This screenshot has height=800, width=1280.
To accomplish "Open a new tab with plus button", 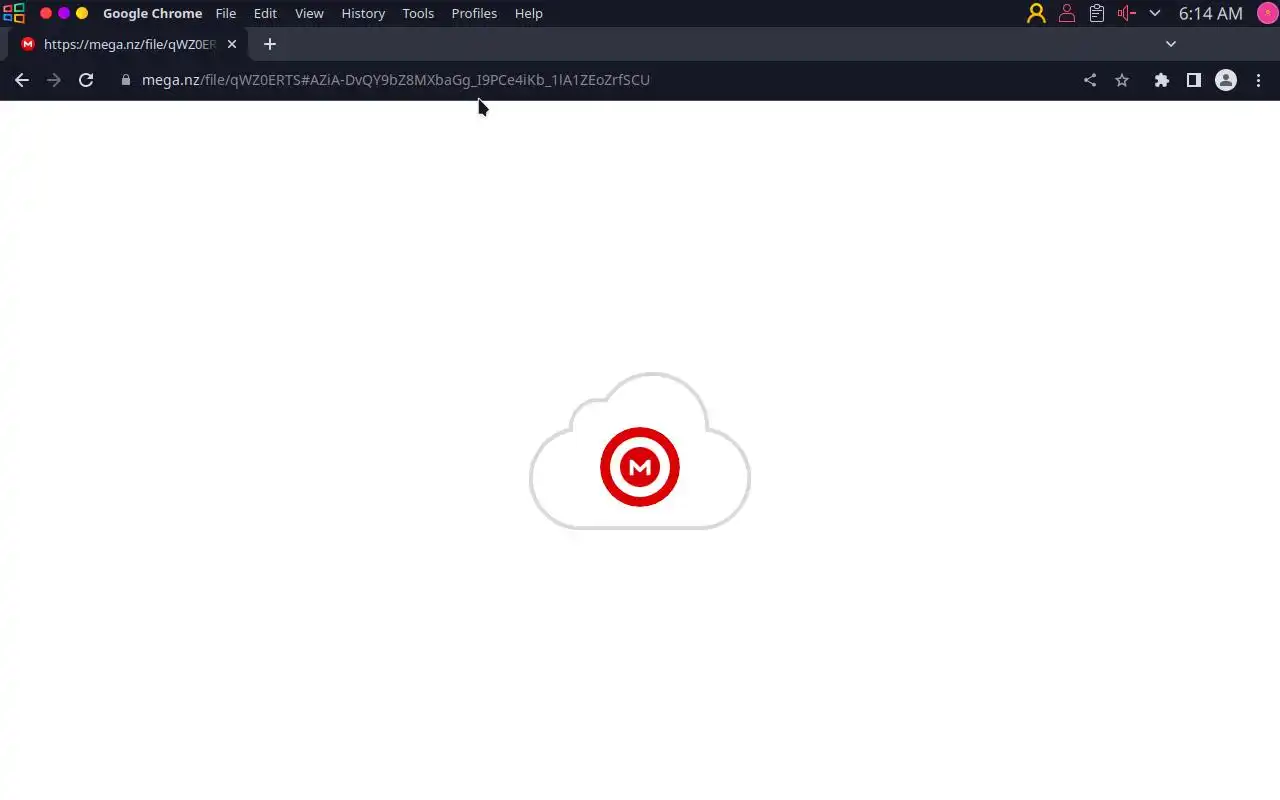I will tap(270, 44).
